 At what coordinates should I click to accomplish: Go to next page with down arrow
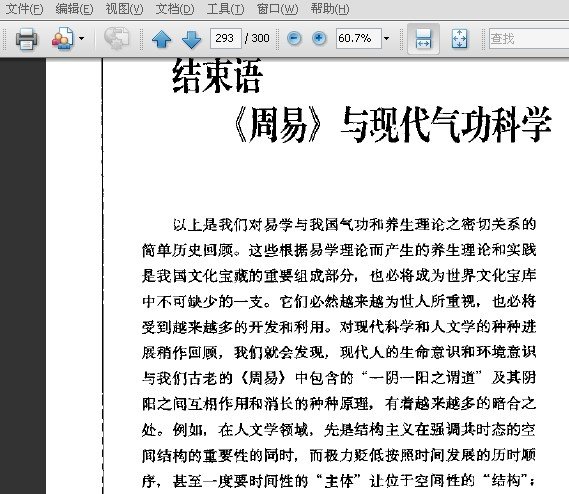[x=191, y=39]
